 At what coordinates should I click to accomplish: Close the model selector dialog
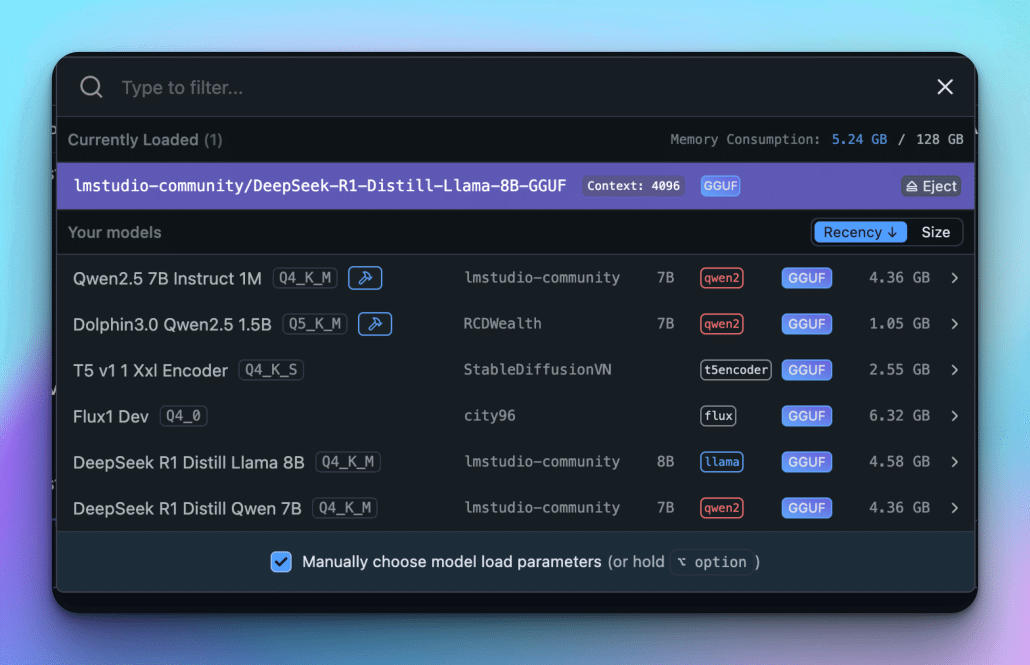click(x=945, y=87)
